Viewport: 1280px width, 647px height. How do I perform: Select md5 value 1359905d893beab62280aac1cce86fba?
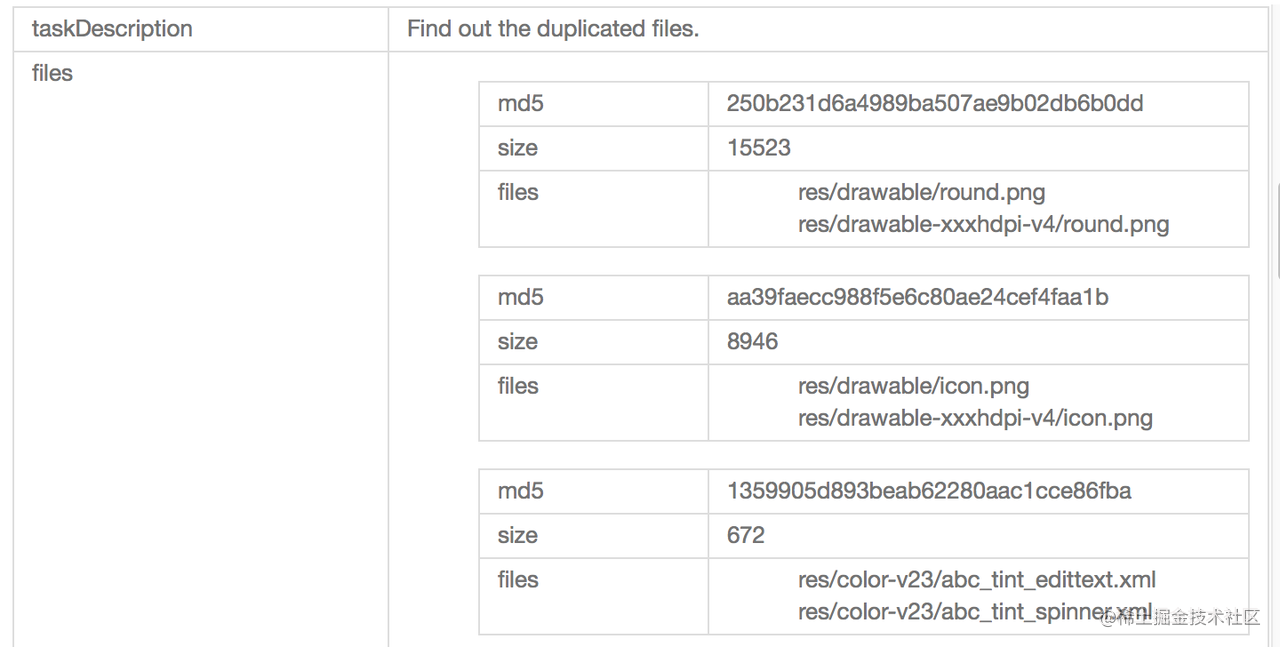(x=929, y=491)
